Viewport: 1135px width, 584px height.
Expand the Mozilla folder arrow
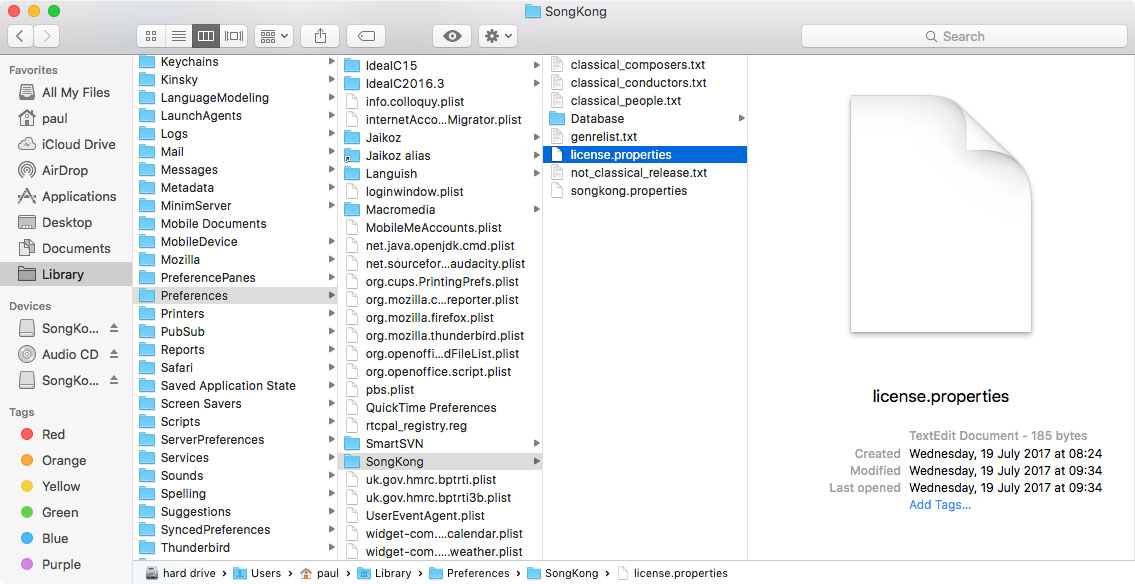[x=332, y=259]
